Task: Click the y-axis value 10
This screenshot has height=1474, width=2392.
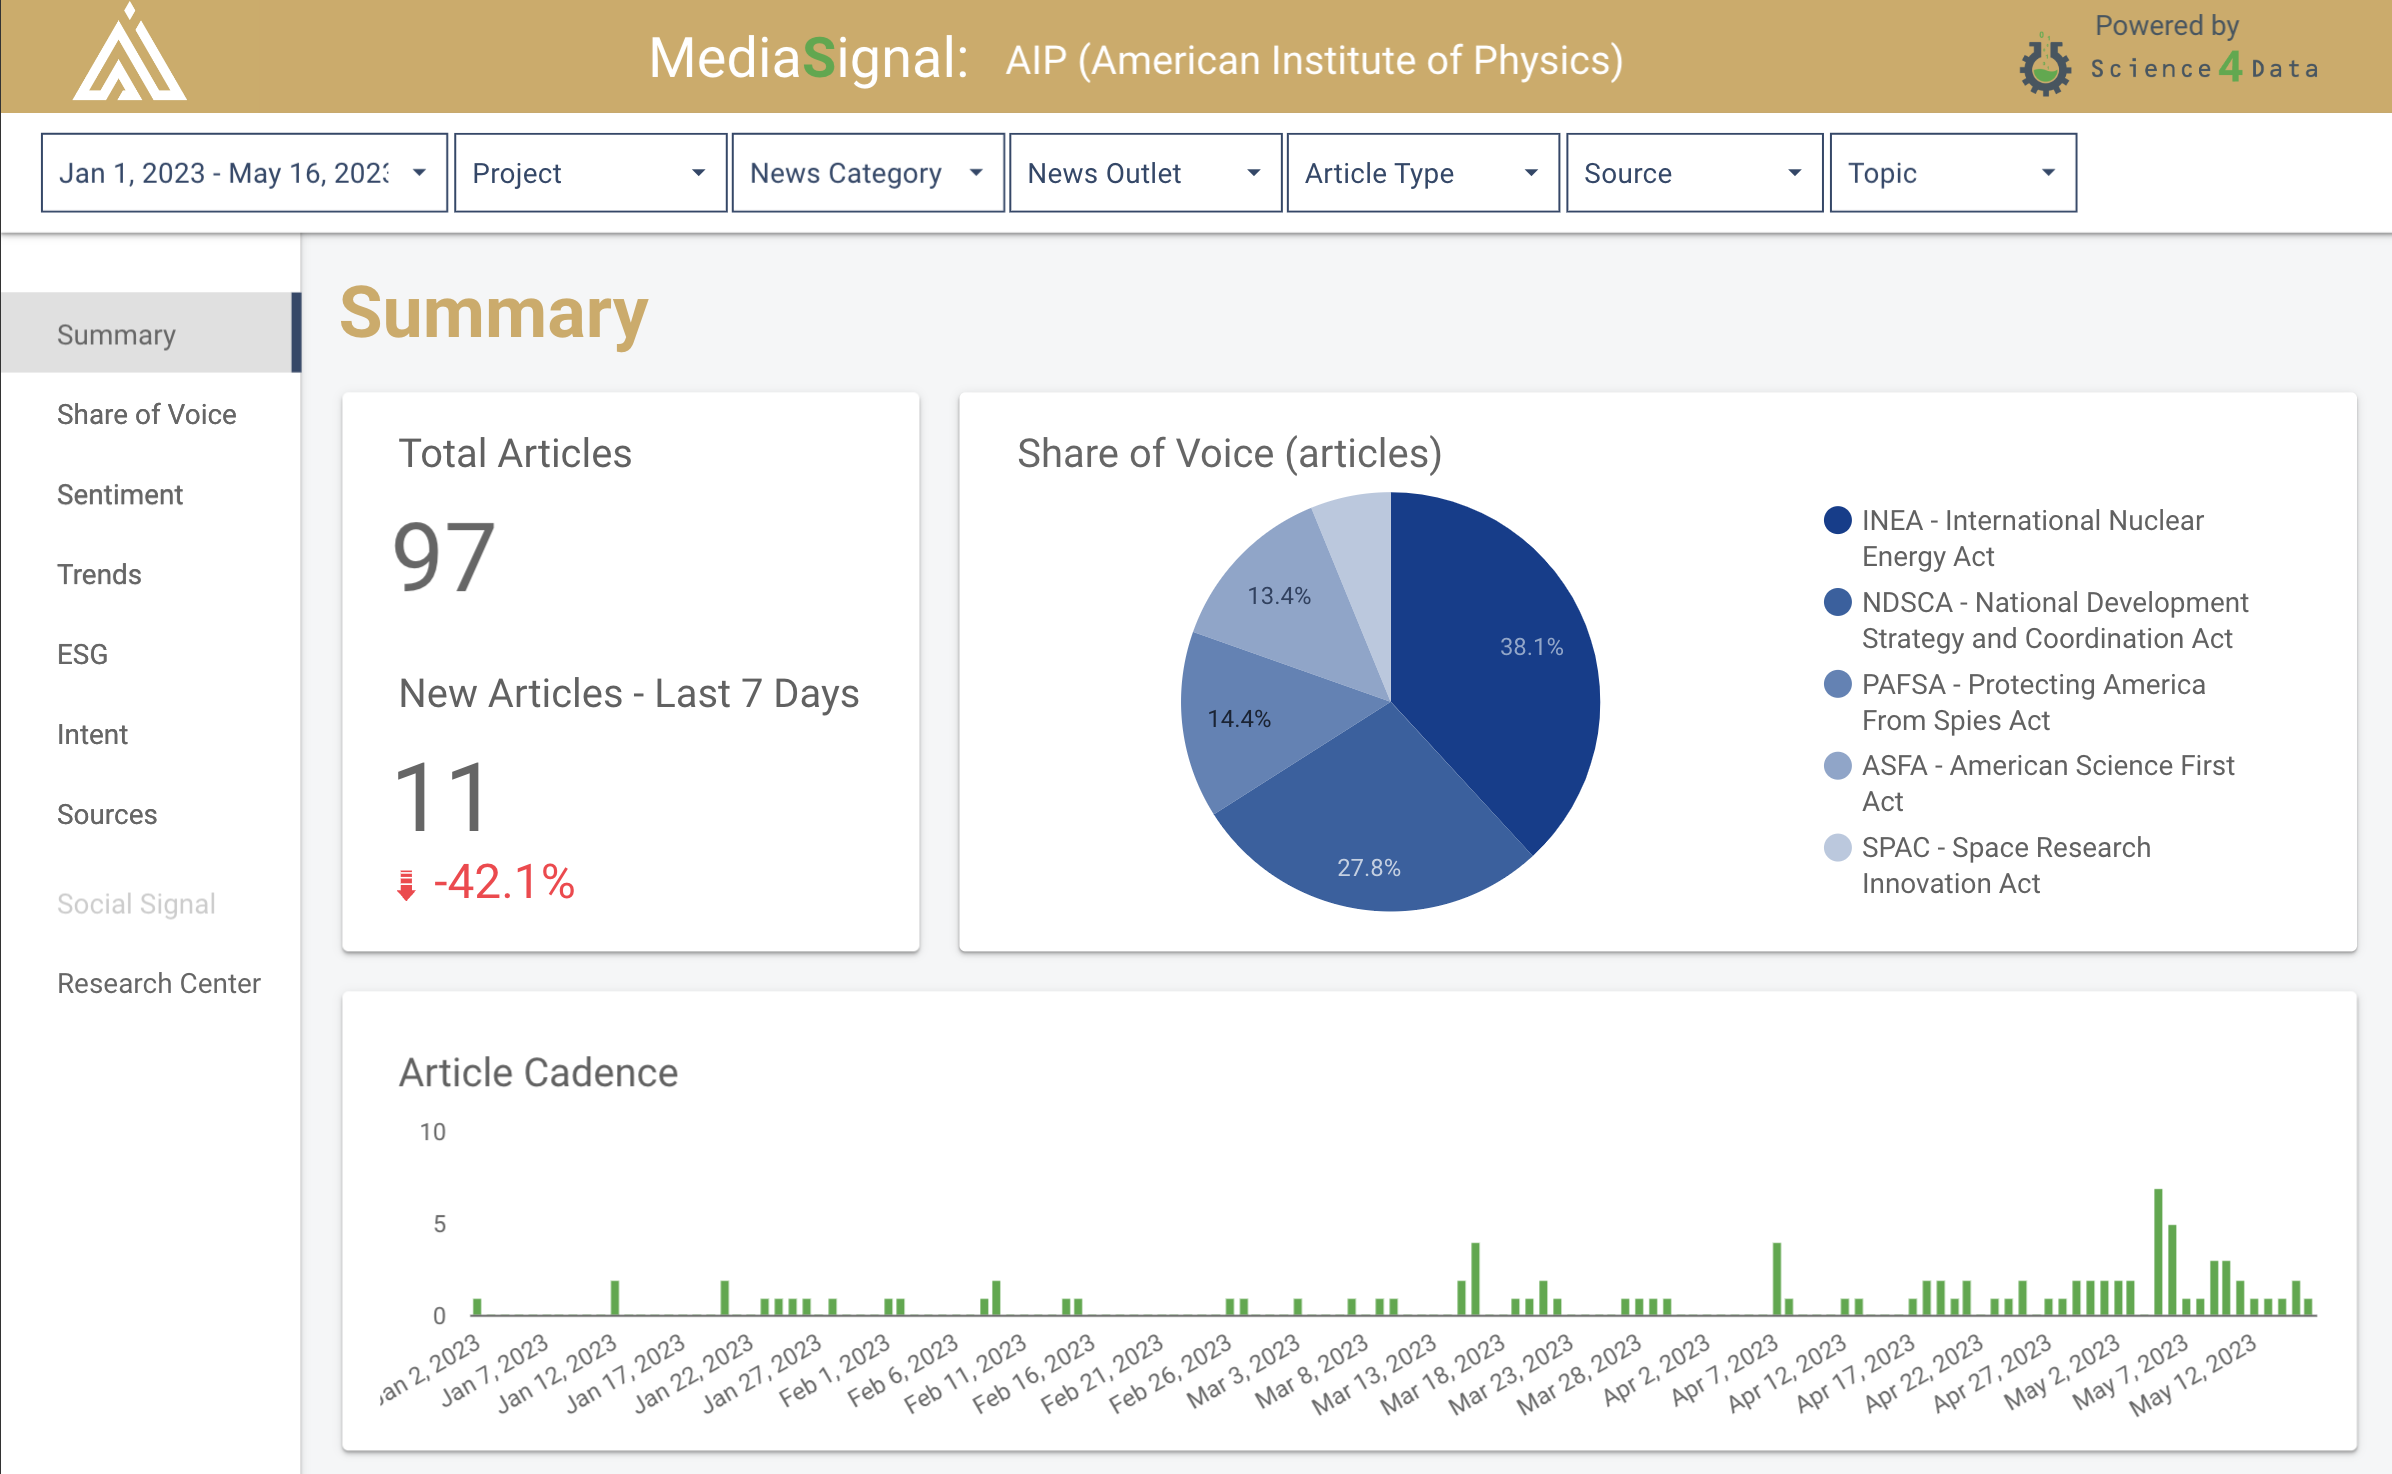Action: (x=432, y=1131)
